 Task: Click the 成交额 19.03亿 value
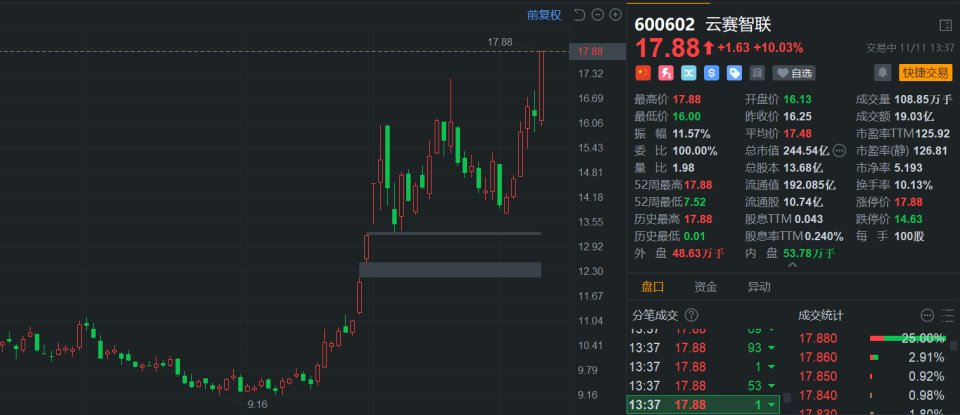914,116
